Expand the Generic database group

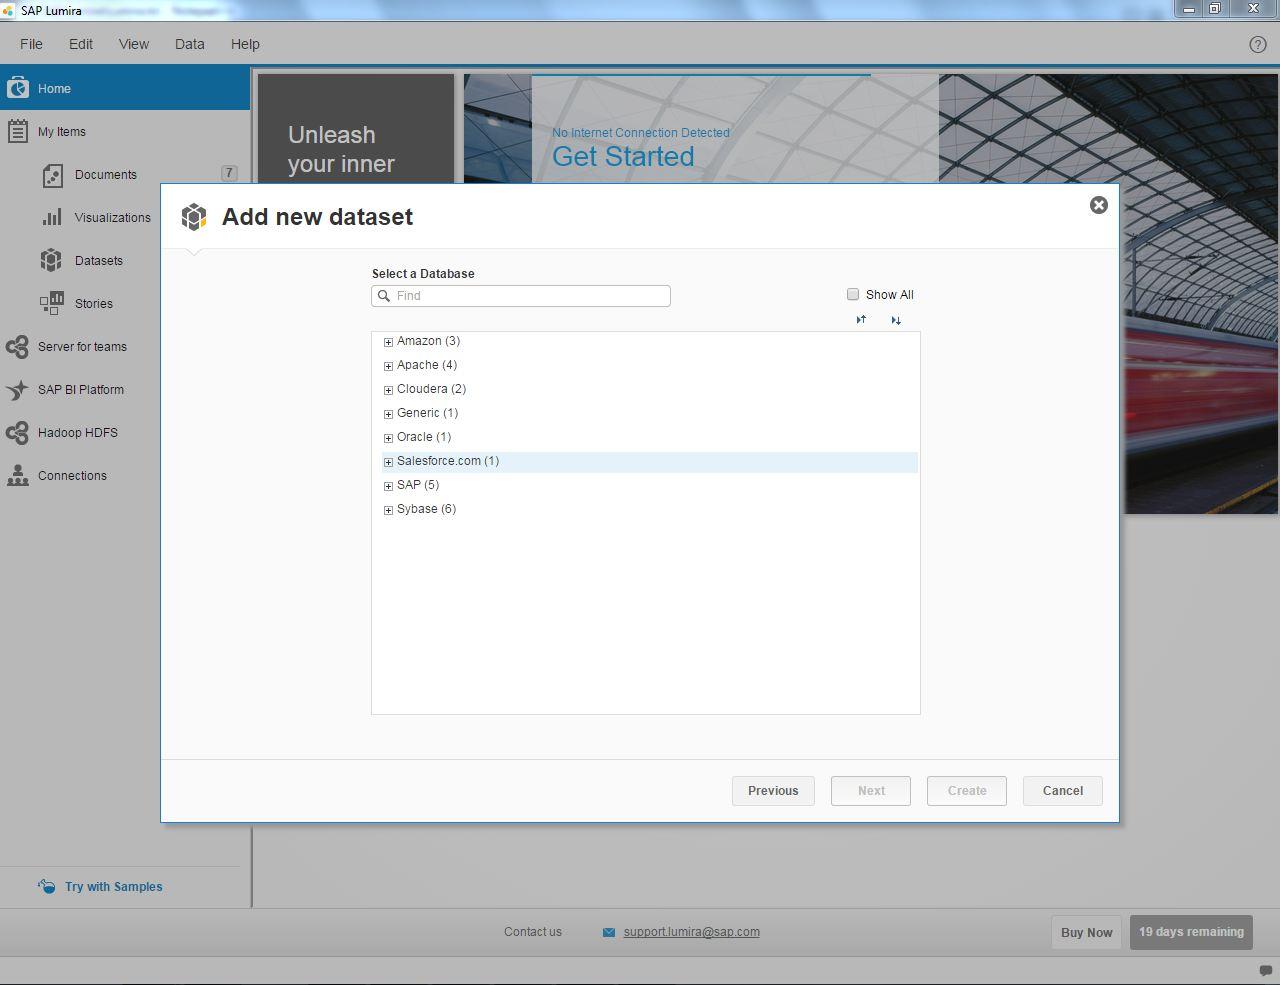(x=388, y=414)
